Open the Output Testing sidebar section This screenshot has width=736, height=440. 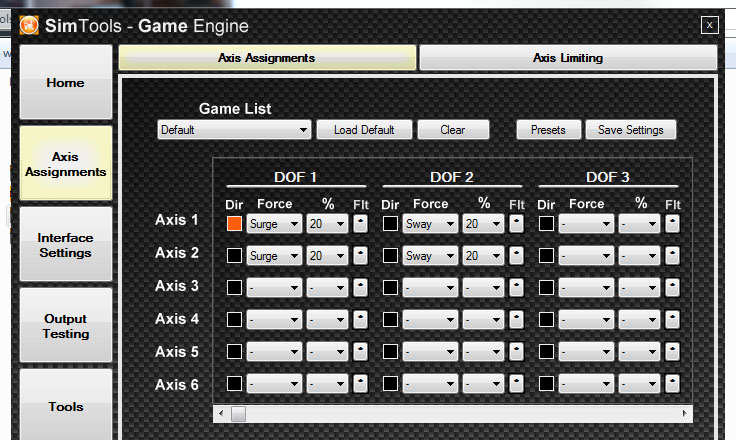coord(66,326)
